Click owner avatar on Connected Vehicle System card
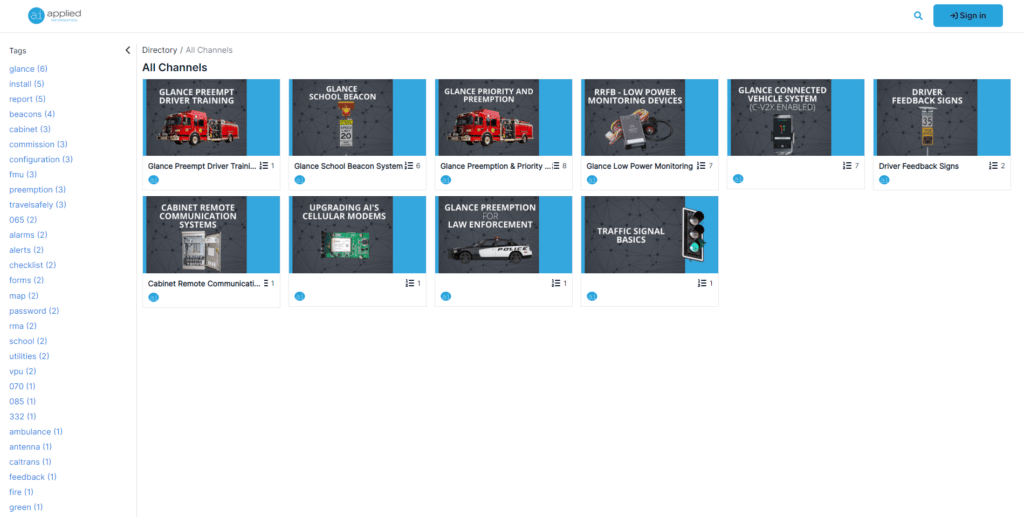1024x517 pixels. [x=738, y=178]
